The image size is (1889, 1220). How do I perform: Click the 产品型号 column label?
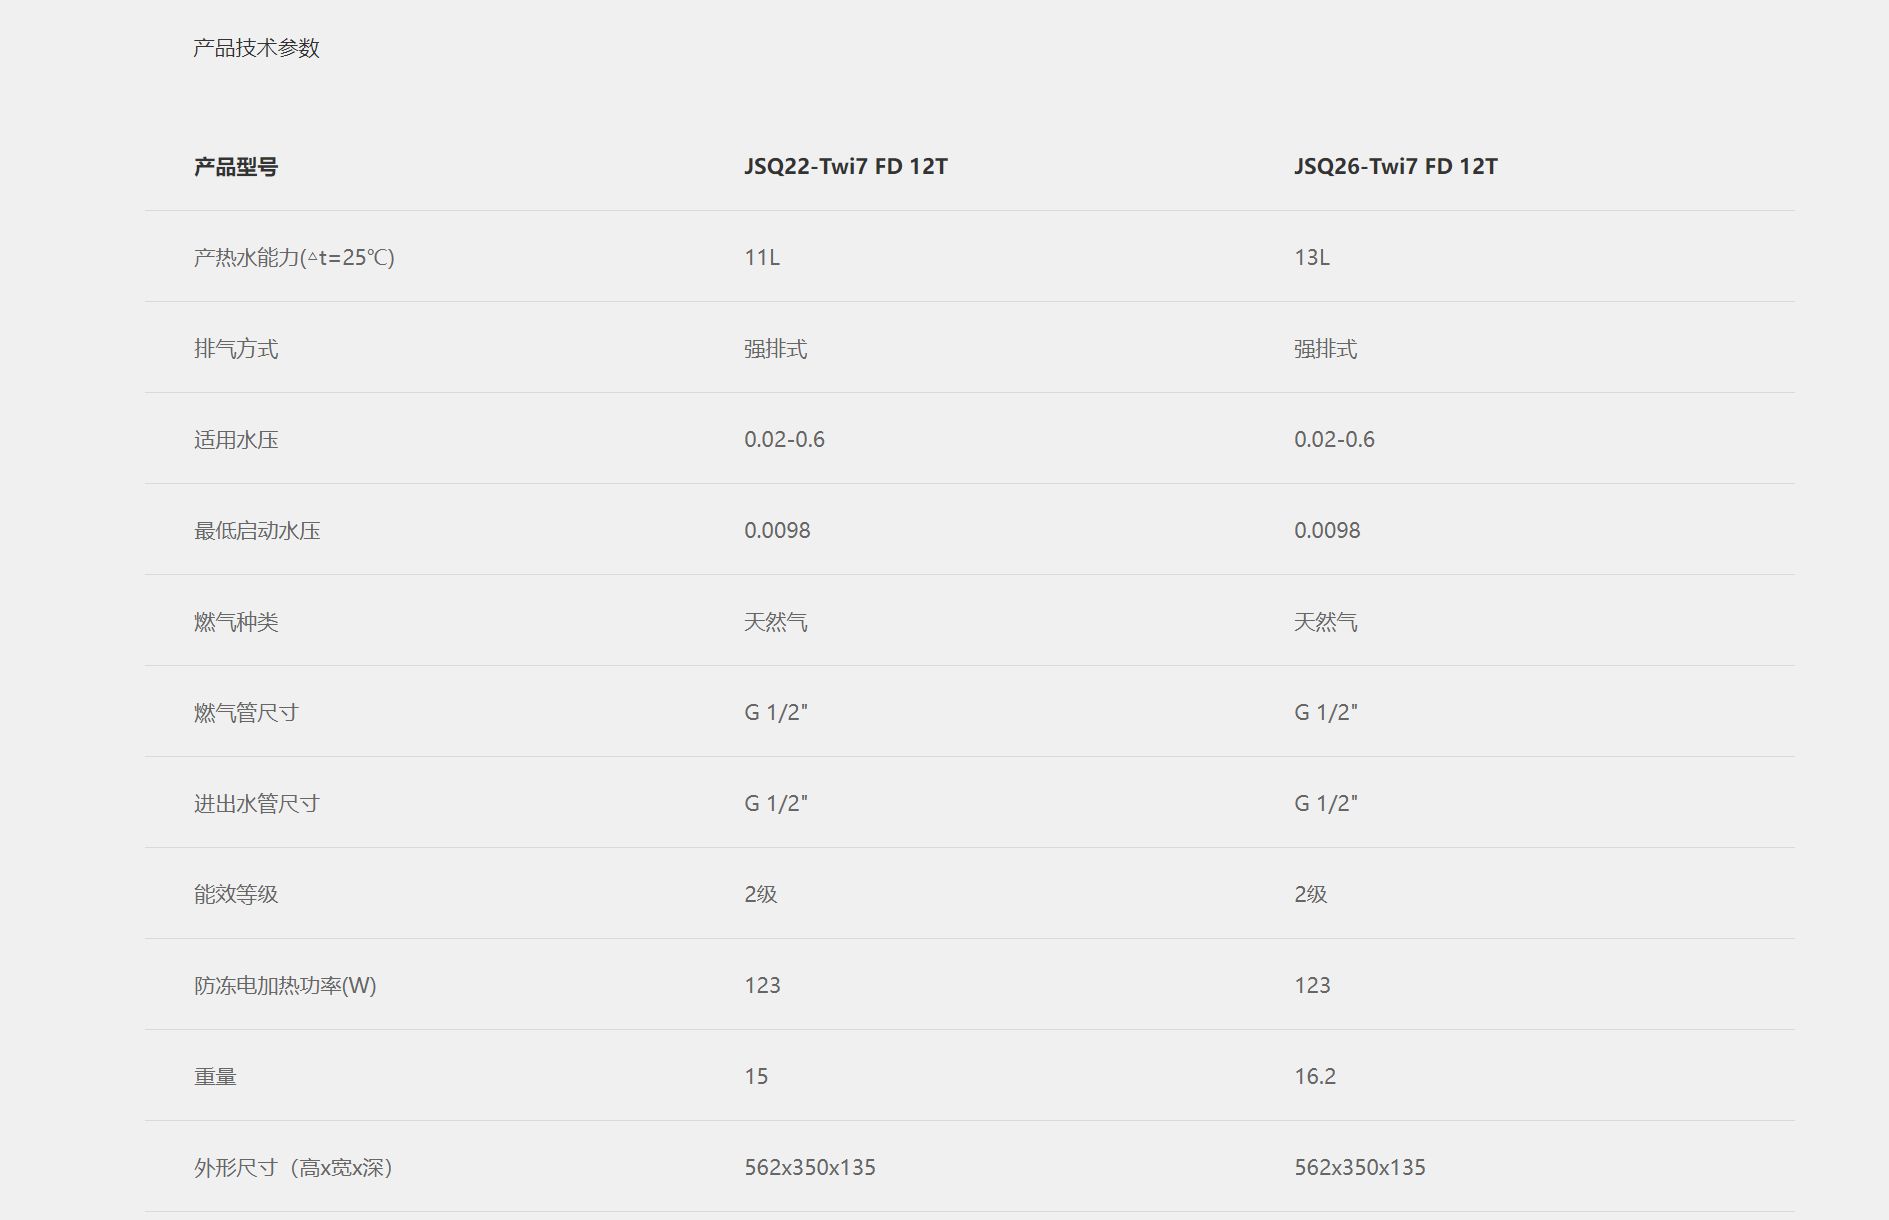tap(236, 167)
